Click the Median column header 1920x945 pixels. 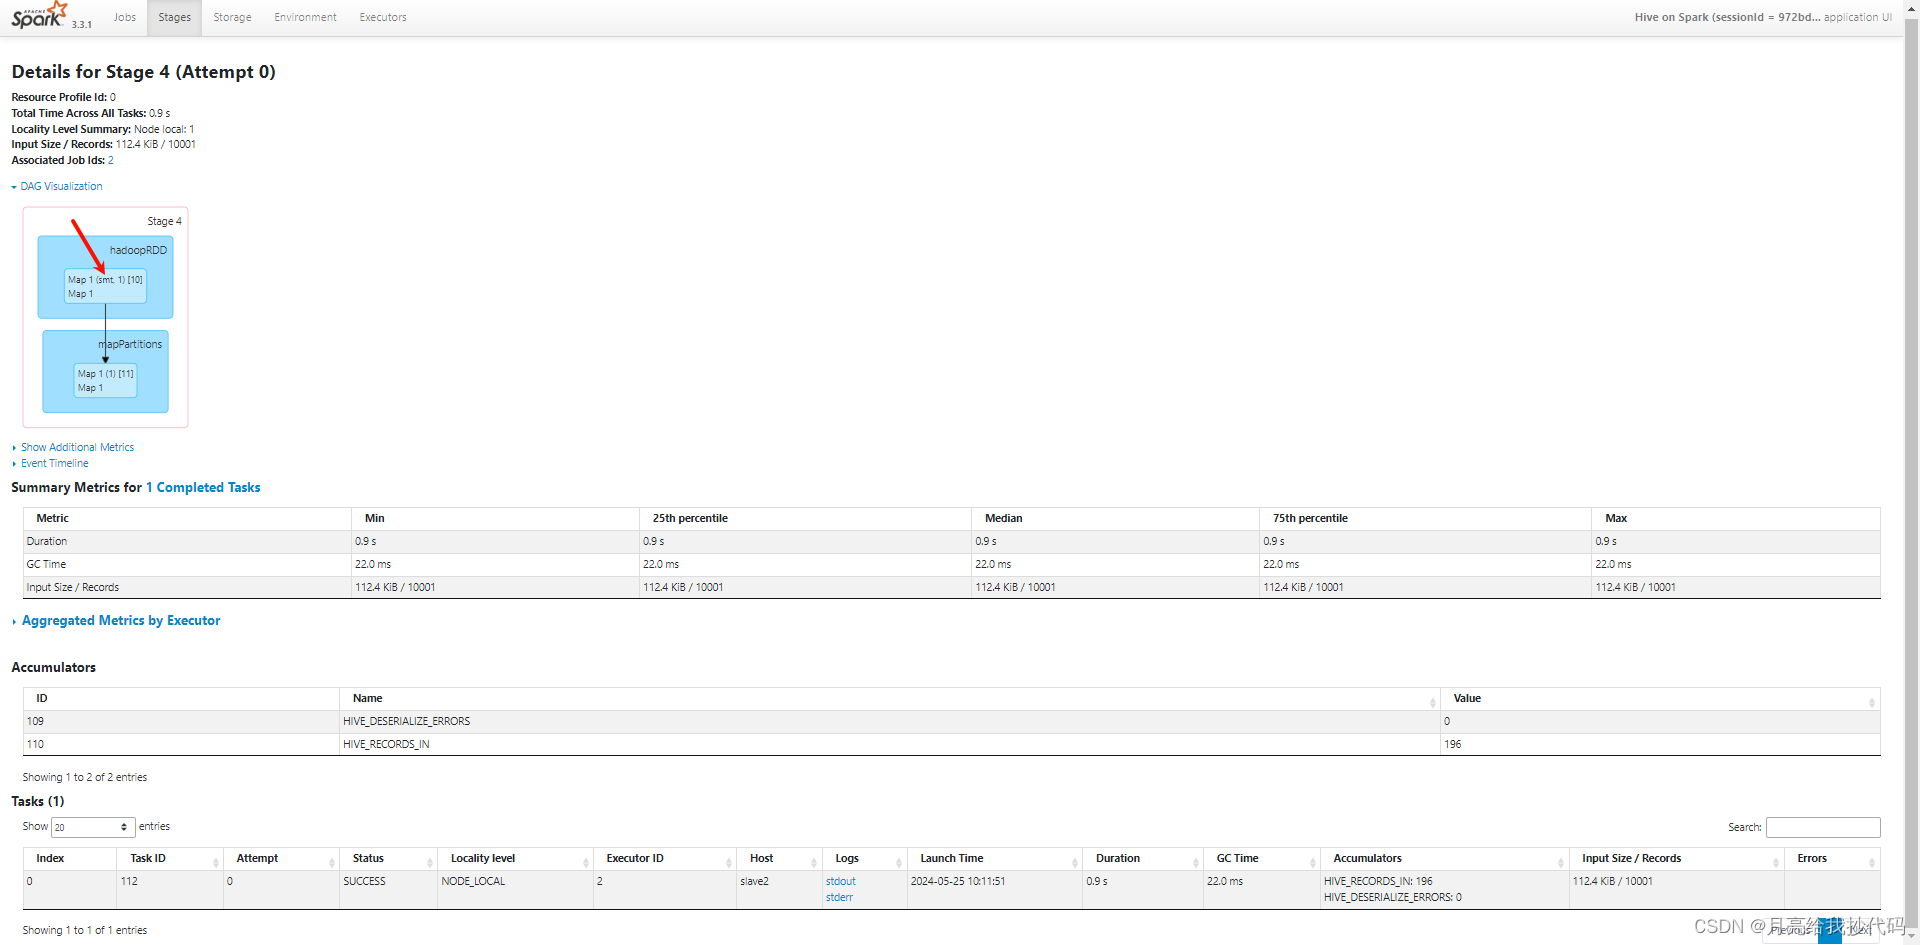point(1114,518)
